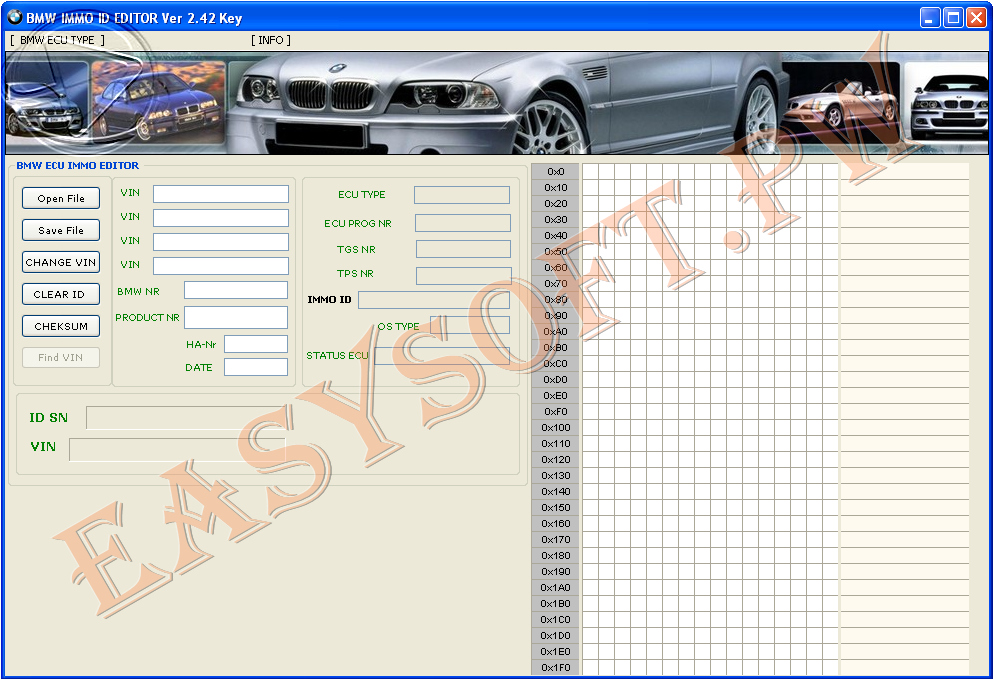Select hex row header 0x140
Image resolution: width=993 pixels, height=679 pixels.
(x=555, y=492)
